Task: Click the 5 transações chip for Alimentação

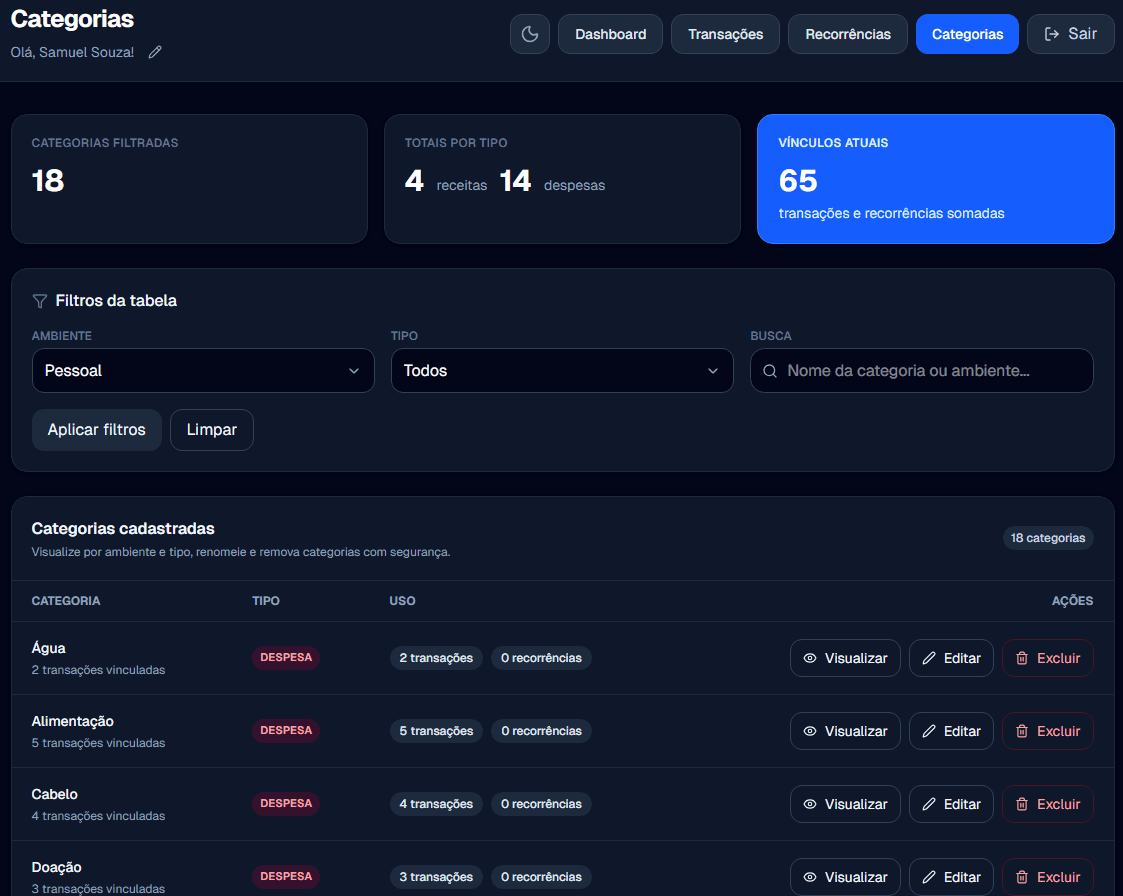Action: click(x=436, y=731)
